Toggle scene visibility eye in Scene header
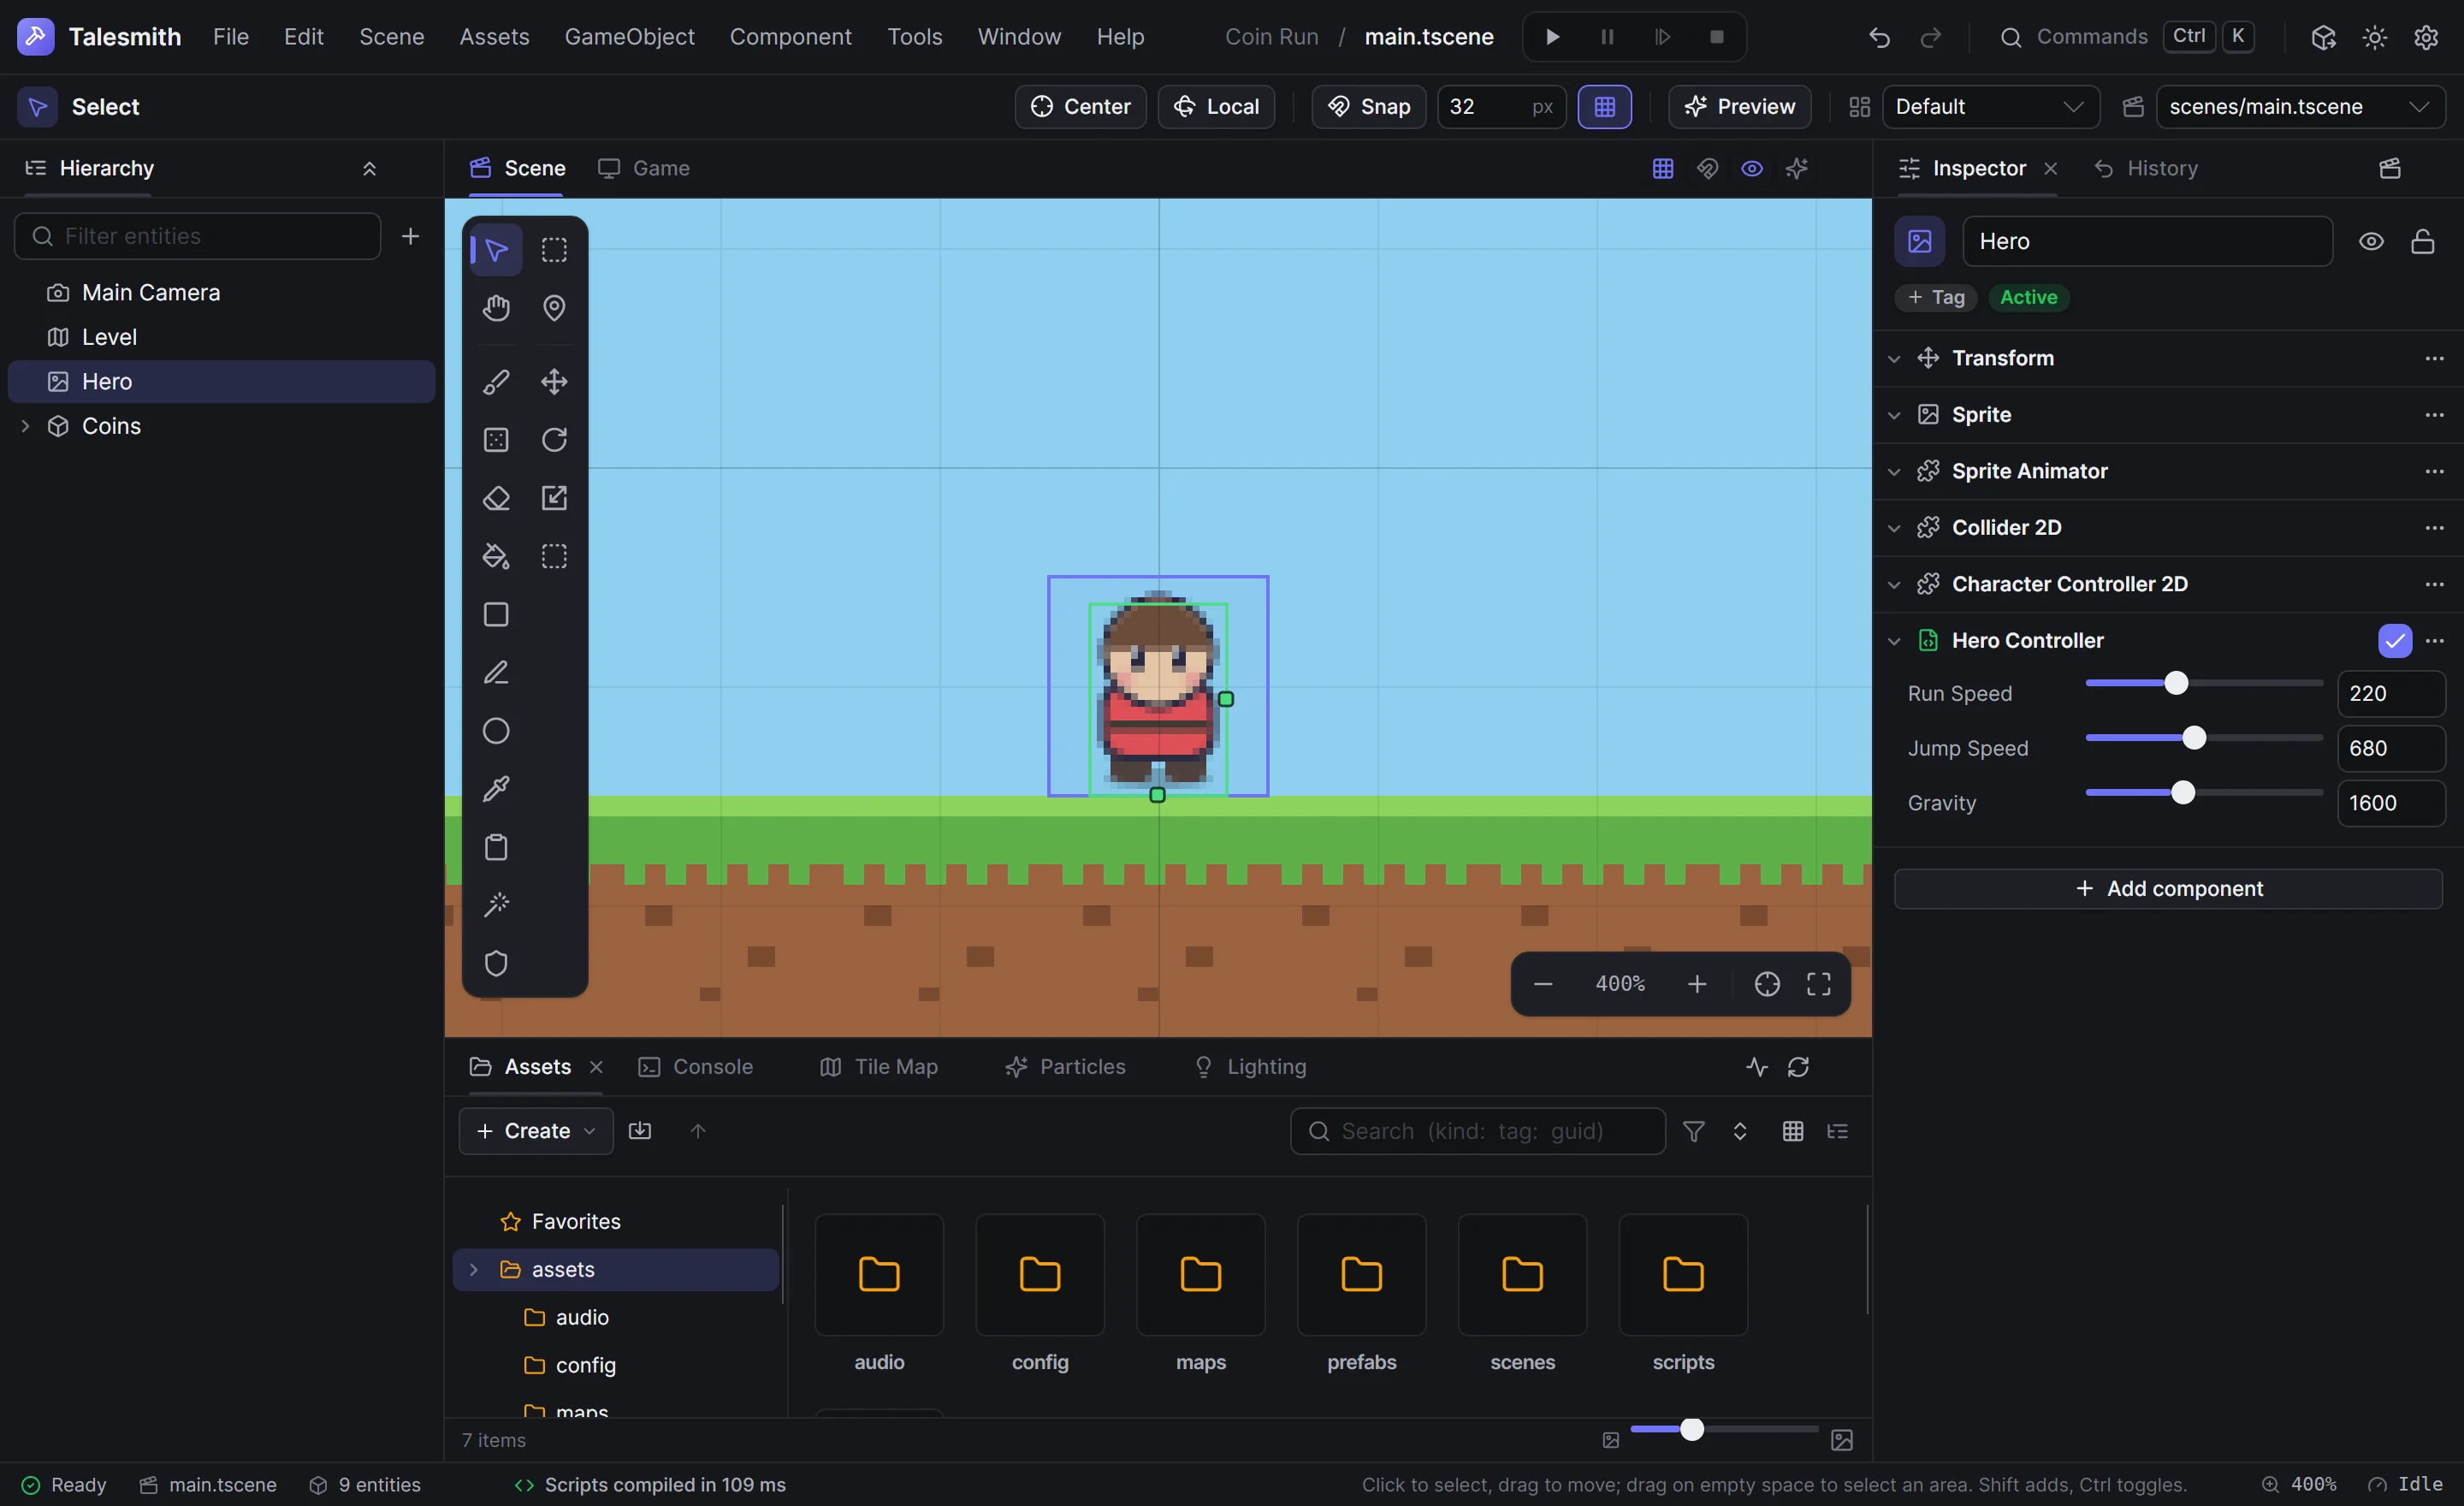The image size is (2464, 1506). click(1752, 169)
